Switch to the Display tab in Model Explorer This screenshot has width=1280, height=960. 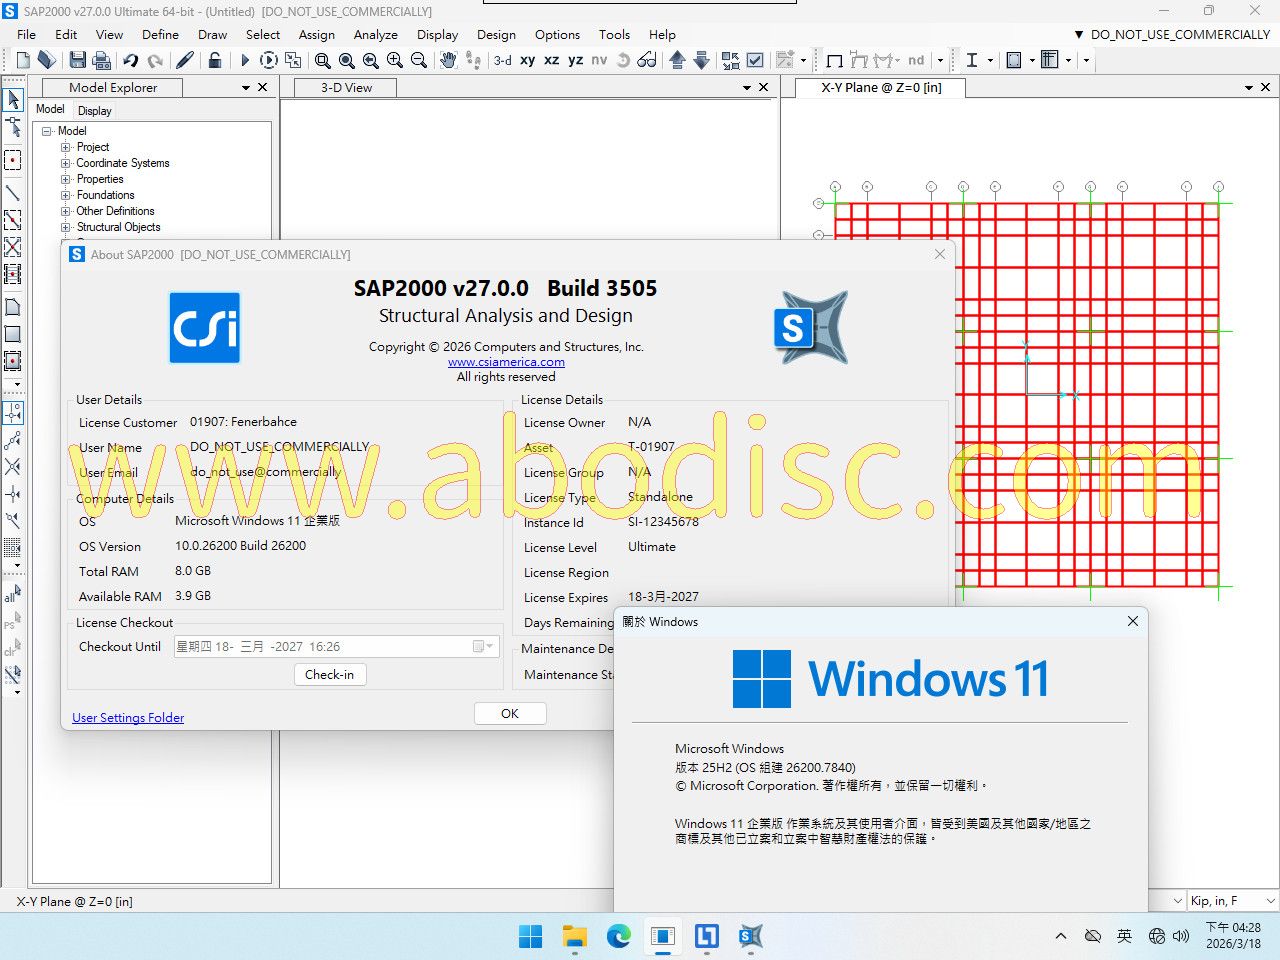[x=95, y=110]
